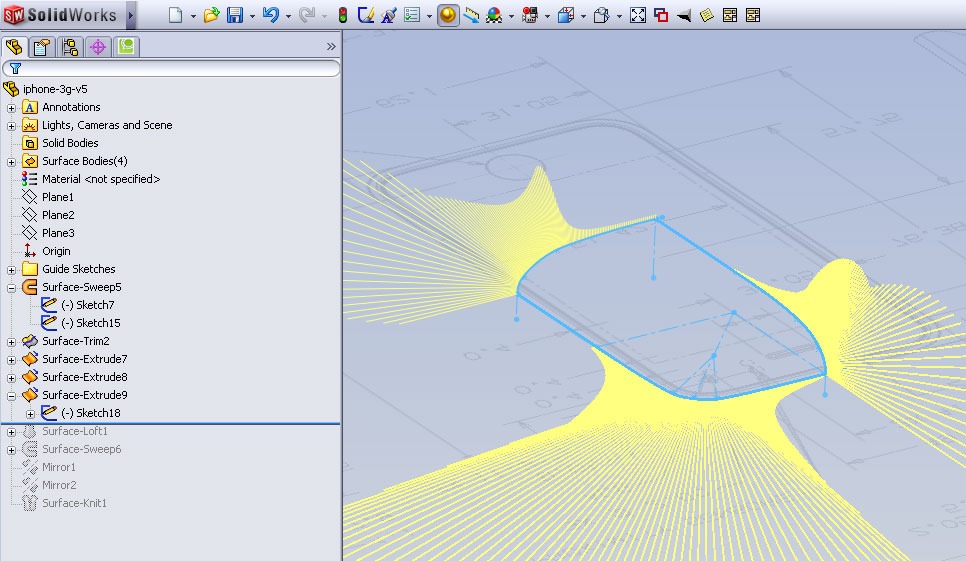Select (-) Sketch7 under Surface-Sweep5
Image resolution: width=966 pixels, height=561 pixels.
coord(87,305)
